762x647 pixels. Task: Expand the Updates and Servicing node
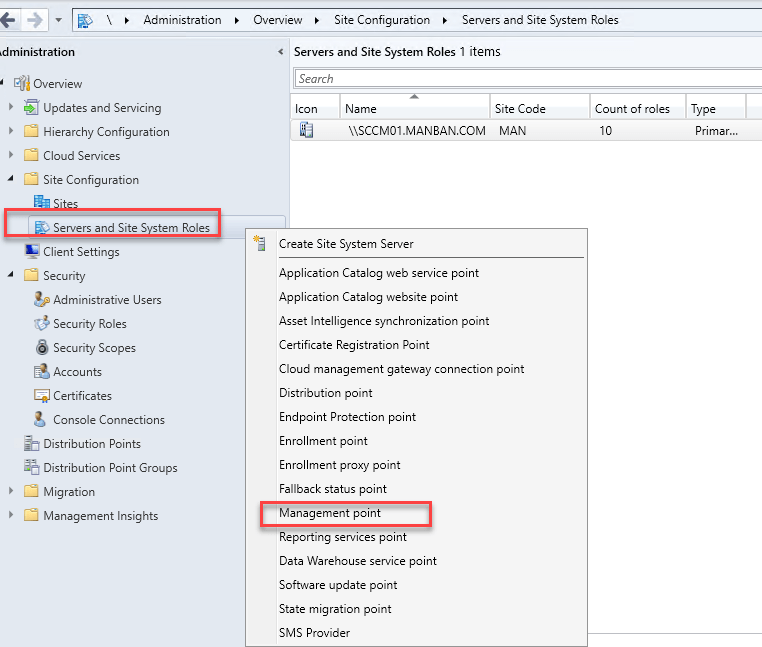[x=11, y=107]
